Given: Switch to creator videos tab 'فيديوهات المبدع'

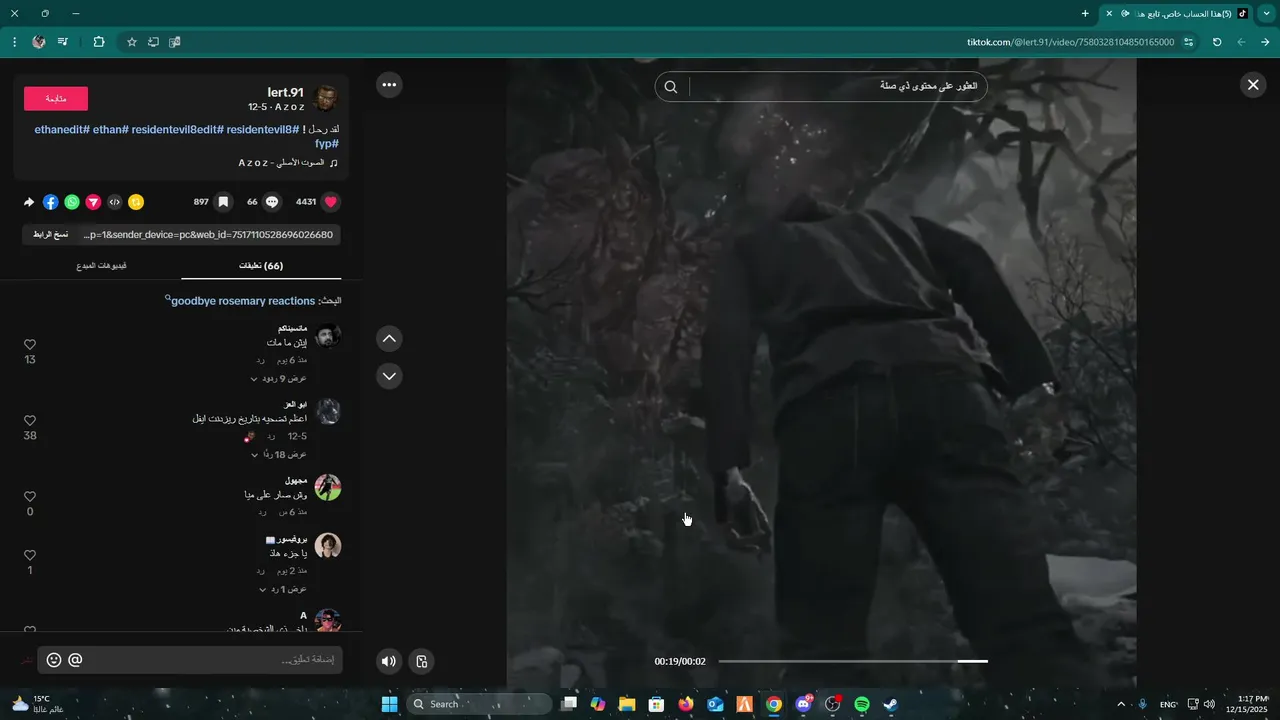Looking at the screenshot, I should coord(101,266).
